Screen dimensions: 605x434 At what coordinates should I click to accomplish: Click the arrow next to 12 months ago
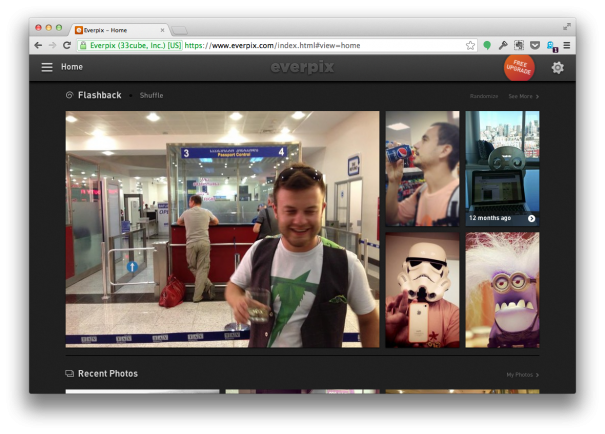tap(531, 218)
